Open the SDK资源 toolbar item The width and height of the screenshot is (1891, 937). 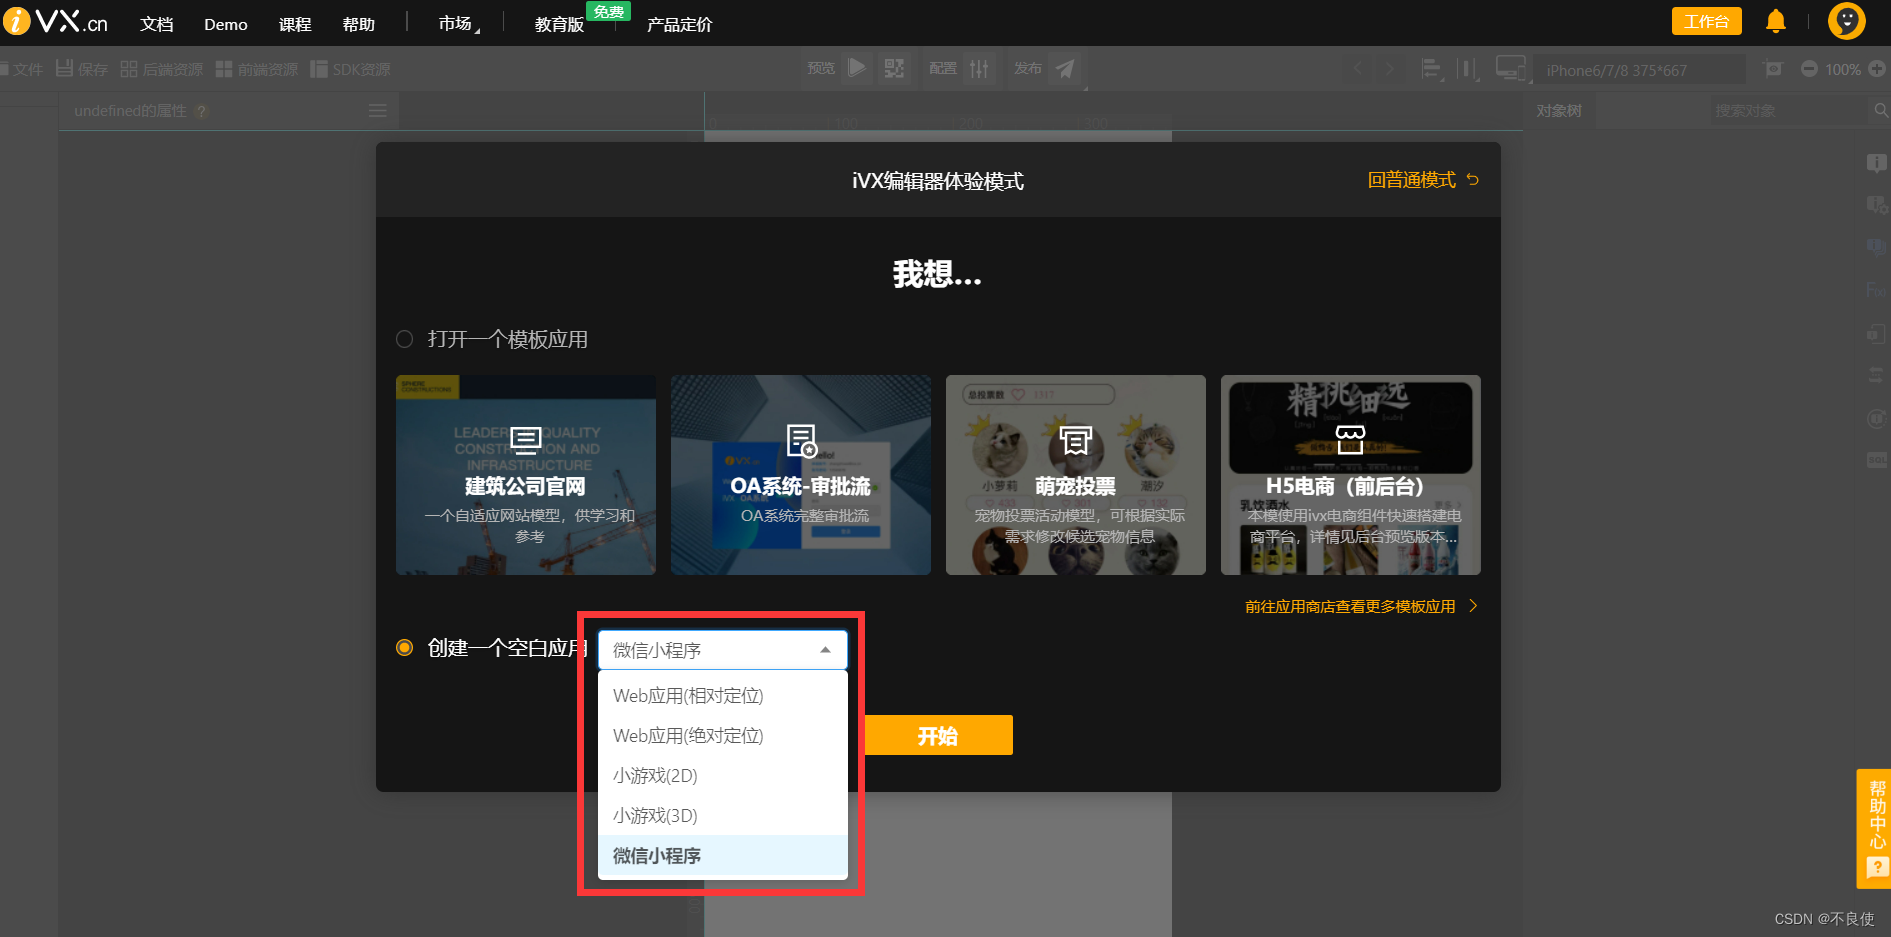[x=350, y=69]
